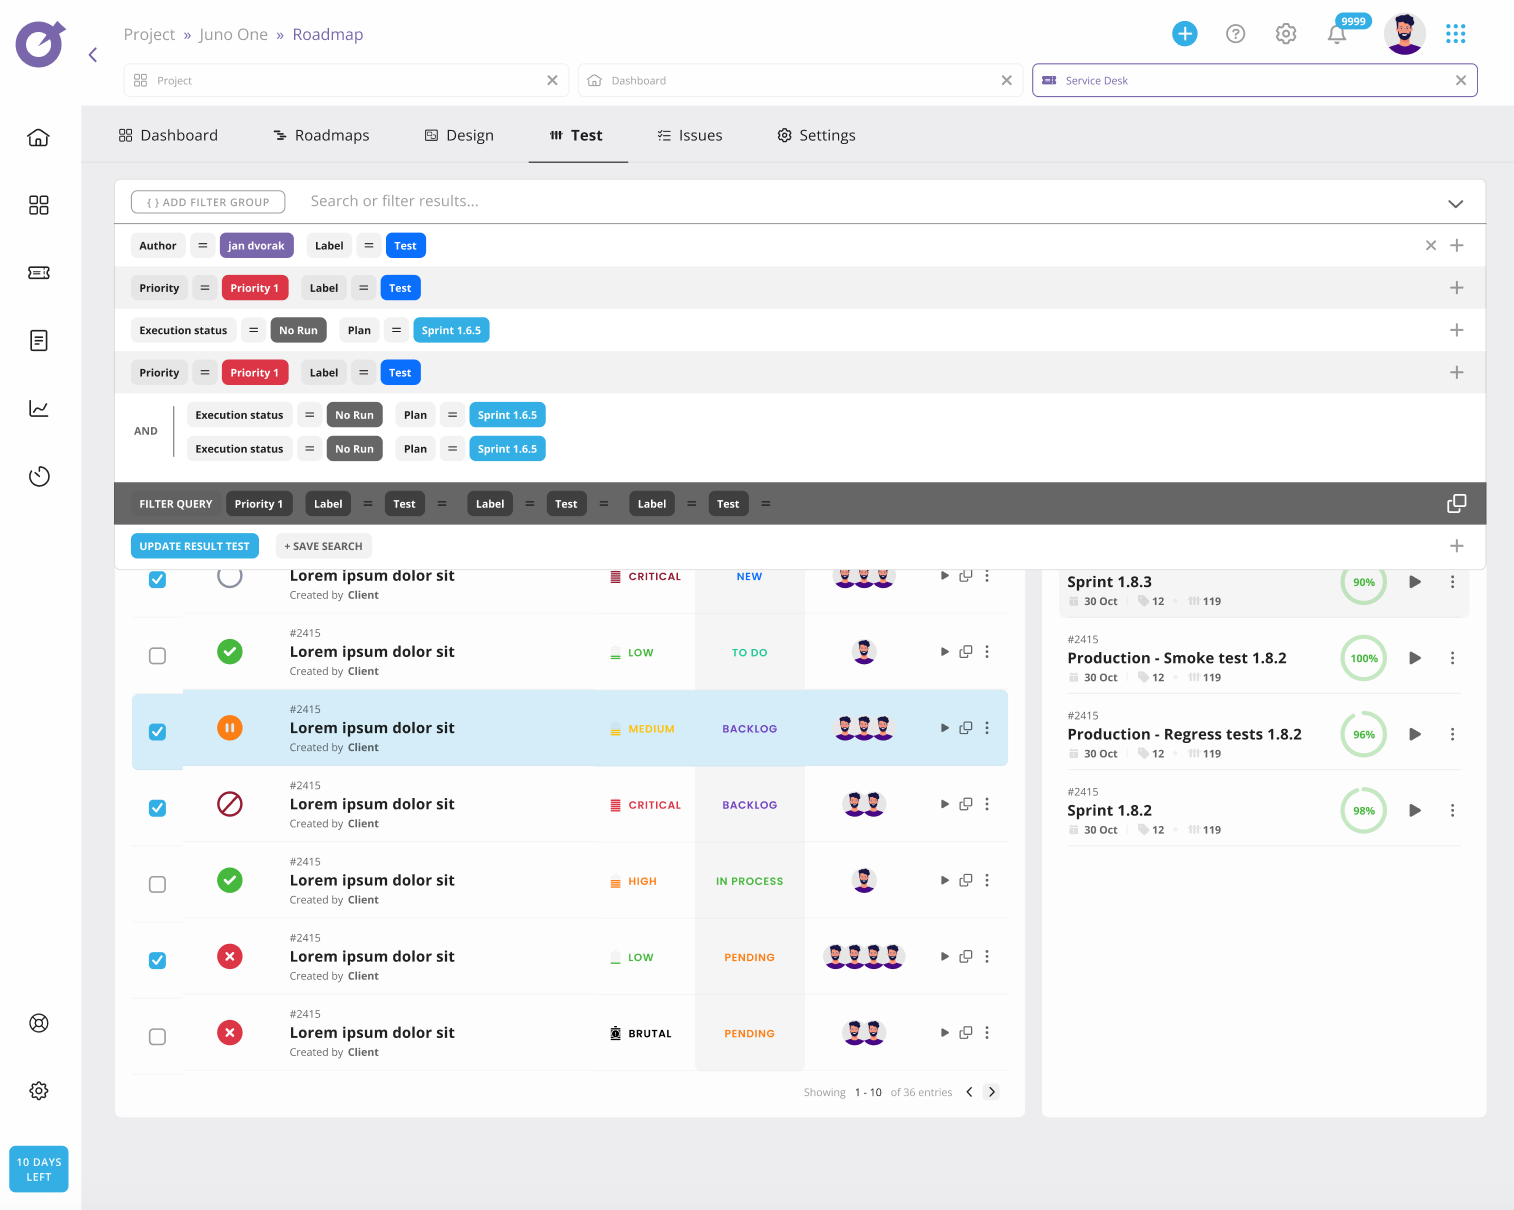Click the 98% progress ring
Image resolution: width=1514 pixels, height=1210 pixels.
pyautogui.click(x=1364, y=811)
